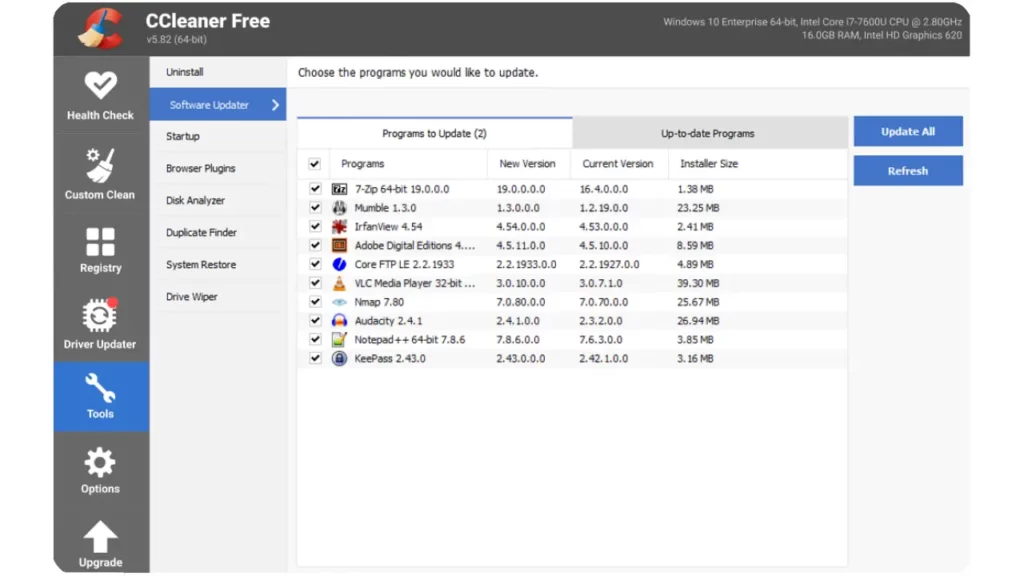Click the CCleaner logo in header
The width and height of the screenshot is (1024, 576).
coord(101,28)
